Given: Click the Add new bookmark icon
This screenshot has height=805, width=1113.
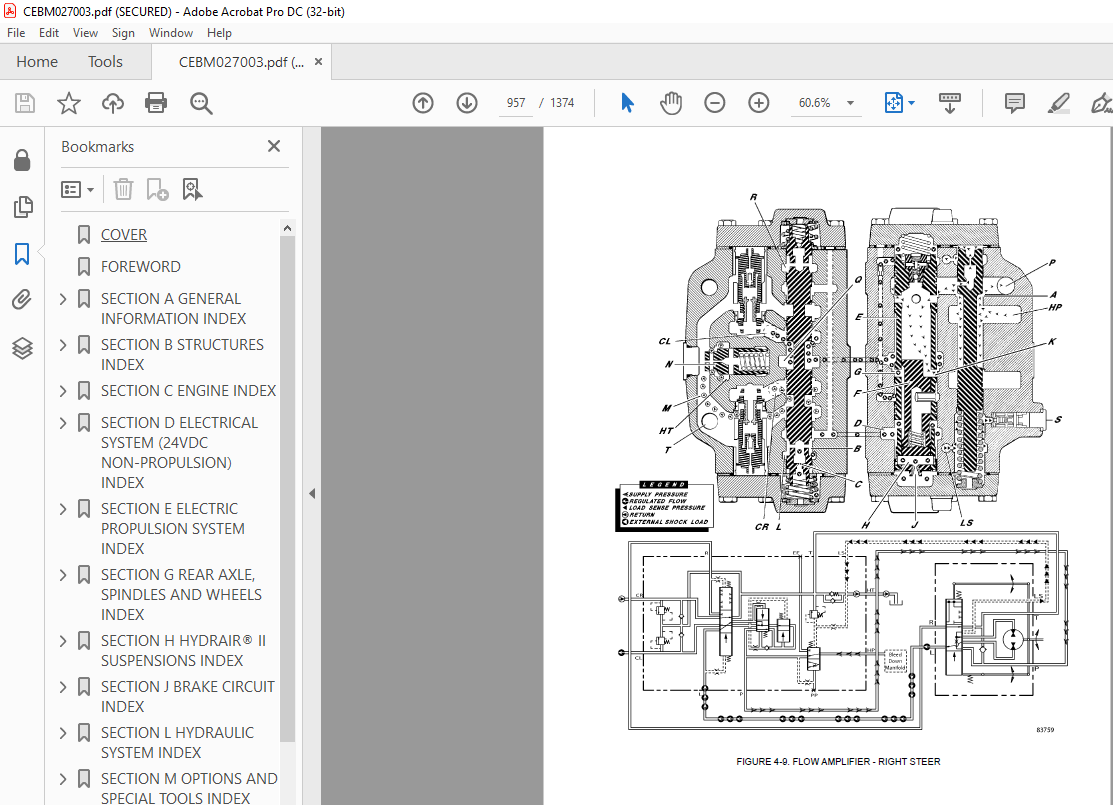Looking at the screenshot, I should coord(157,190).
